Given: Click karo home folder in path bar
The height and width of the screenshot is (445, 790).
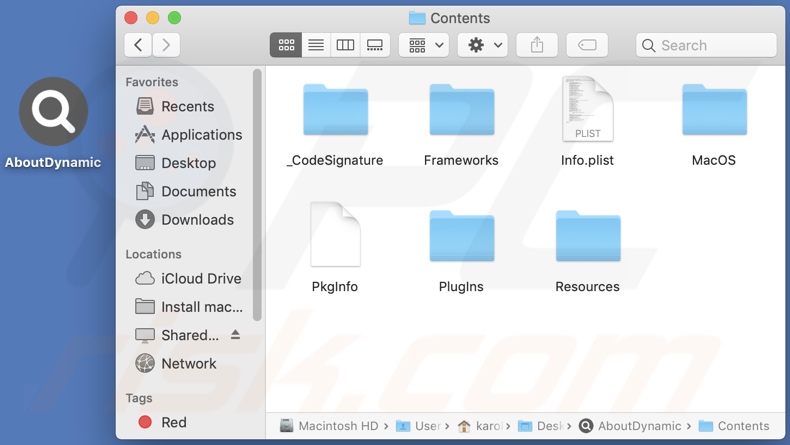Looking at the screenshot, I should [480, 426].
